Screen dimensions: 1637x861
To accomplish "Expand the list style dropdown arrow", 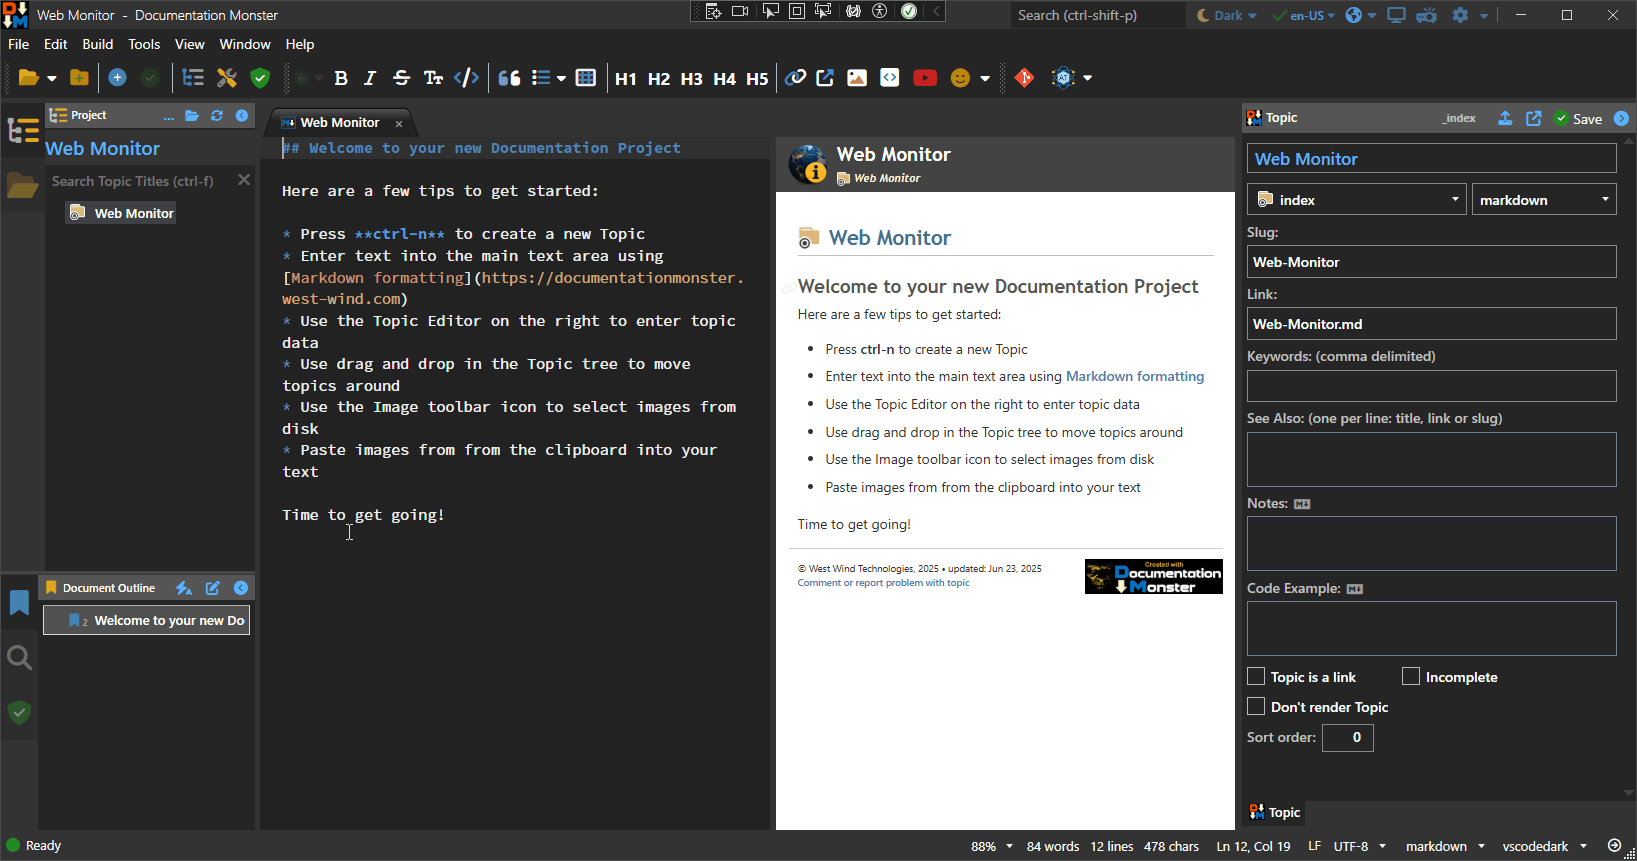I will pos(561,78).
